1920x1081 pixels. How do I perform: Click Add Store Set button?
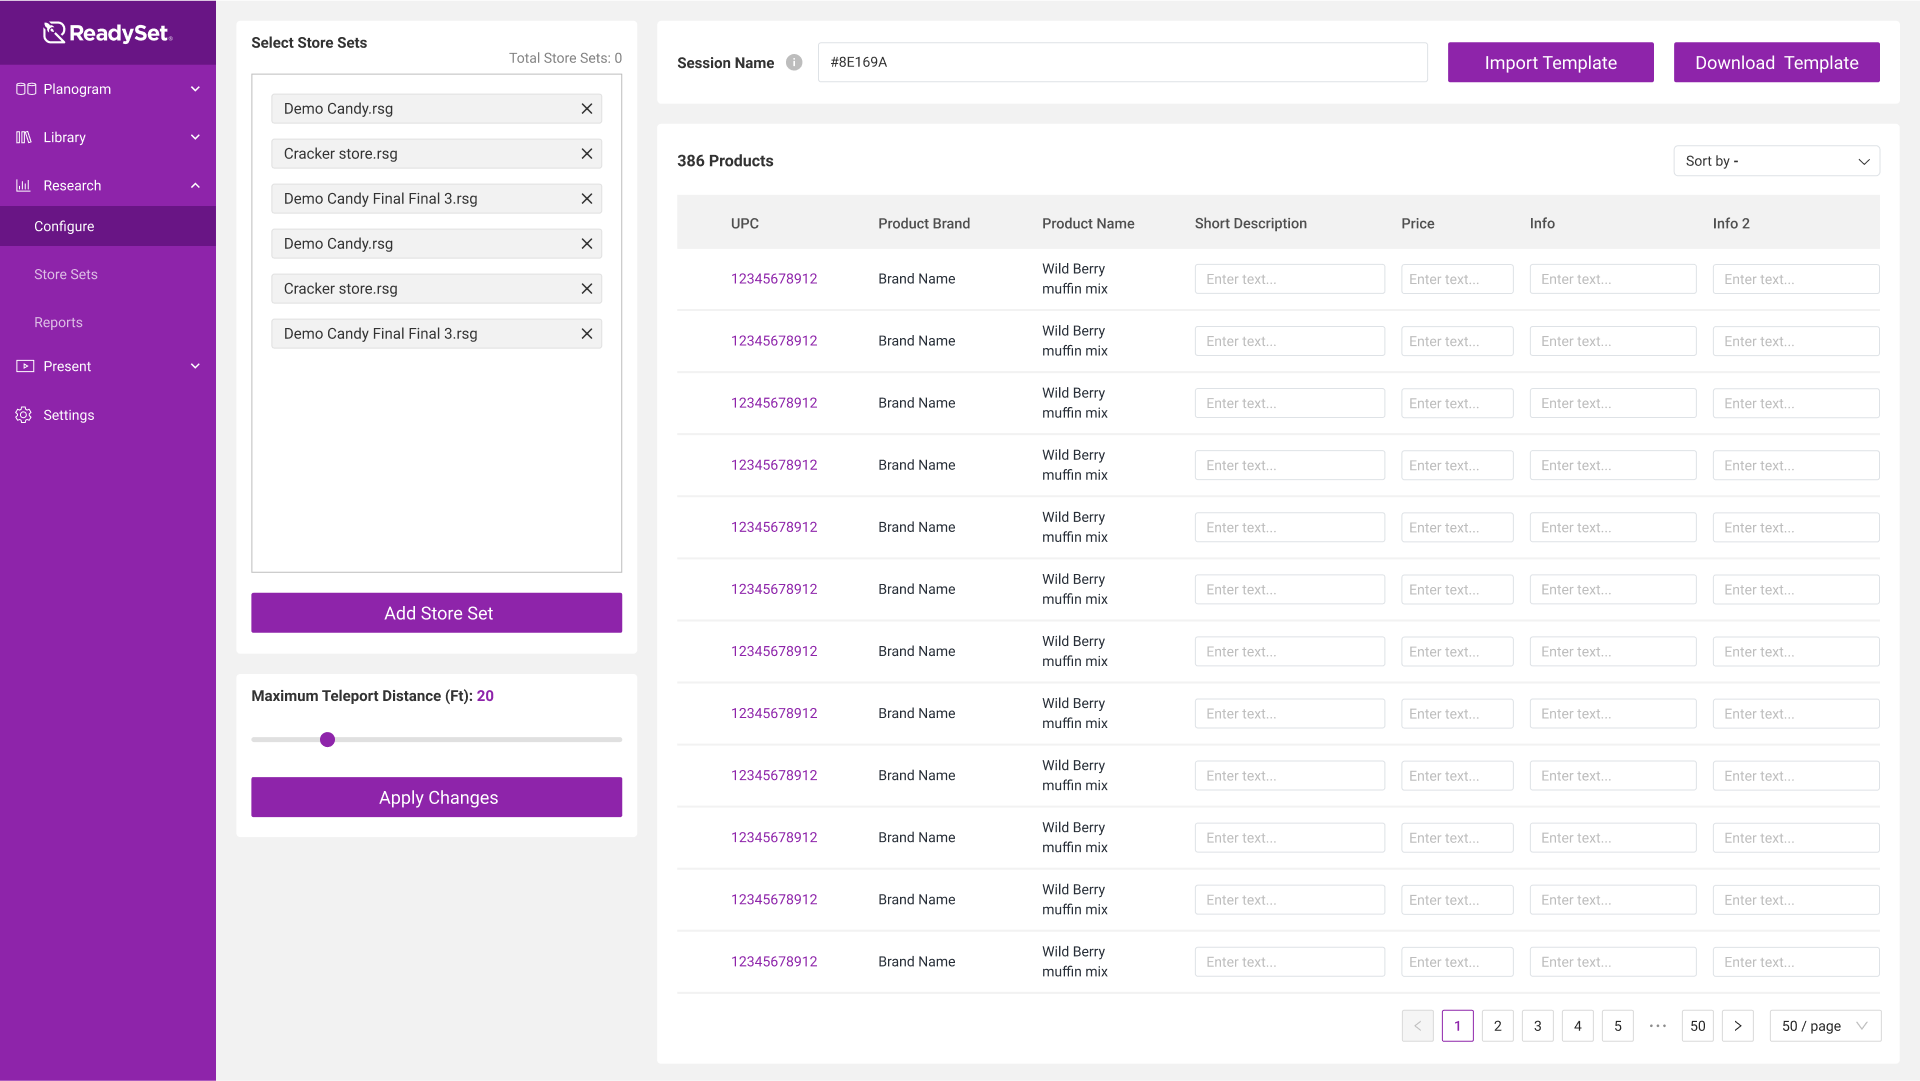coord(436,613)
